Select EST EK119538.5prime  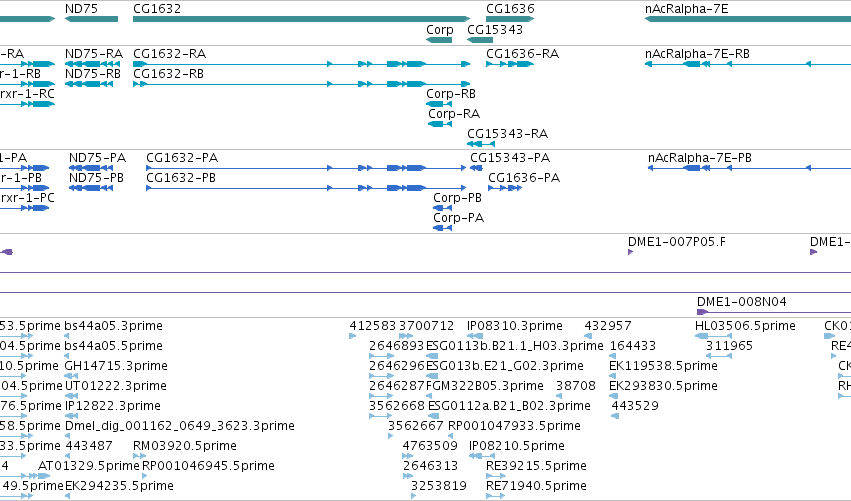[663, 366]
